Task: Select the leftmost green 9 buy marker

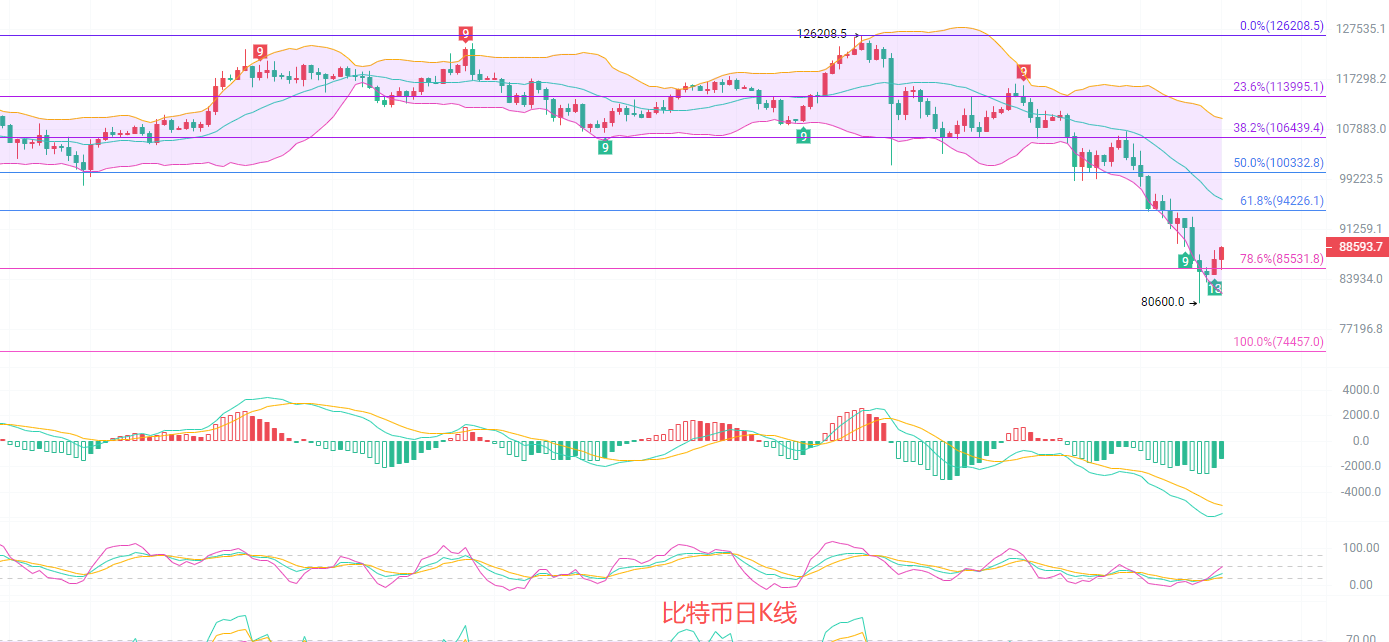Action: (605, 147)
